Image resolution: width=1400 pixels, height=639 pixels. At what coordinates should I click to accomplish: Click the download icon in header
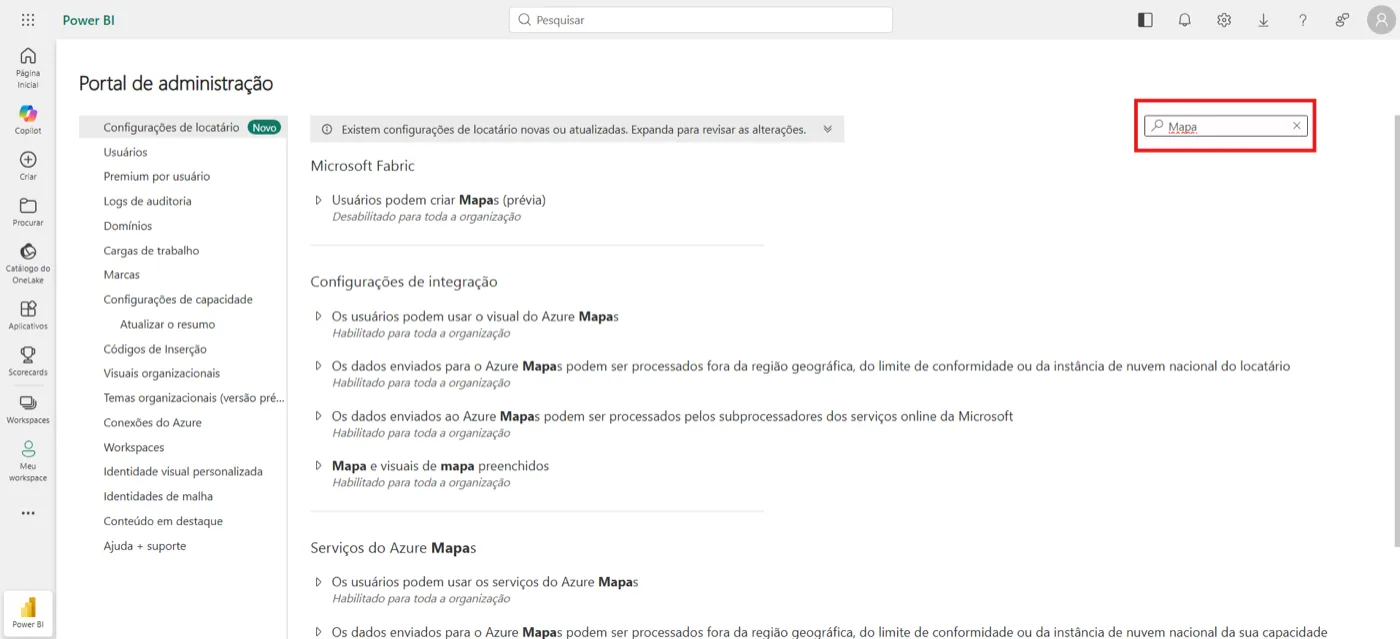point(1264,20)
